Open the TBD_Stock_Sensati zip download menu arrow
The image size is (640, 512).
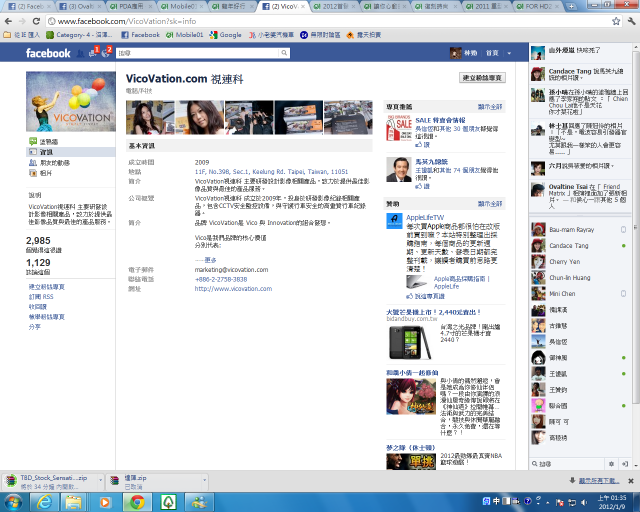100,481
